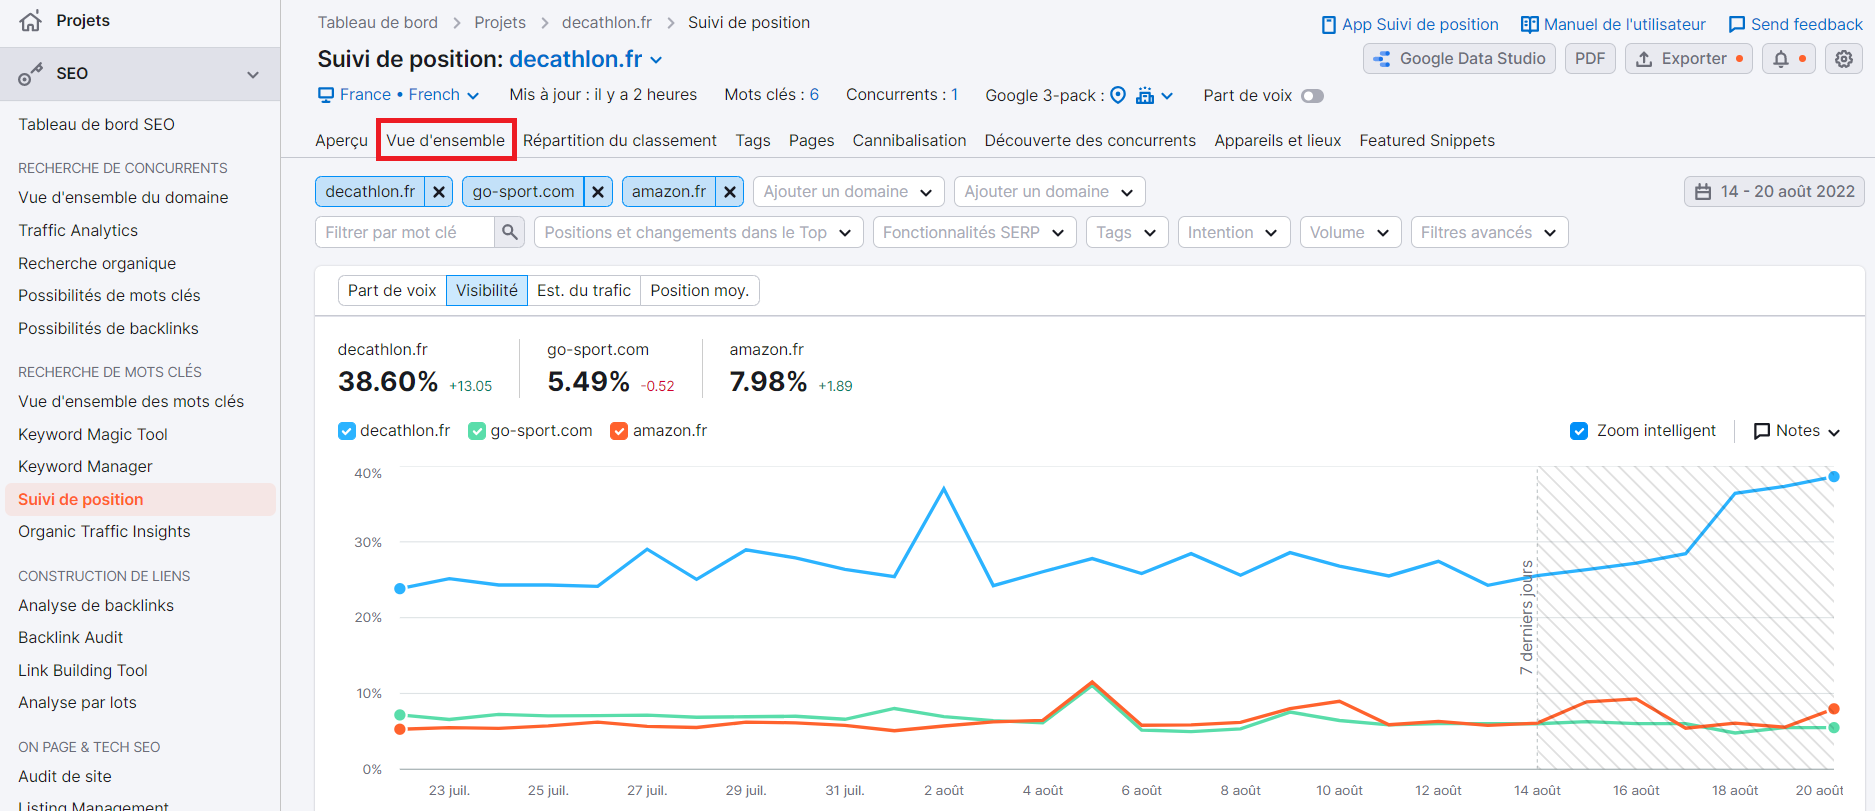Screen dimensions: 1875x811
Task: Click the decathlon.fr endpoint on blue line
Action: [x=1834, y=477]
